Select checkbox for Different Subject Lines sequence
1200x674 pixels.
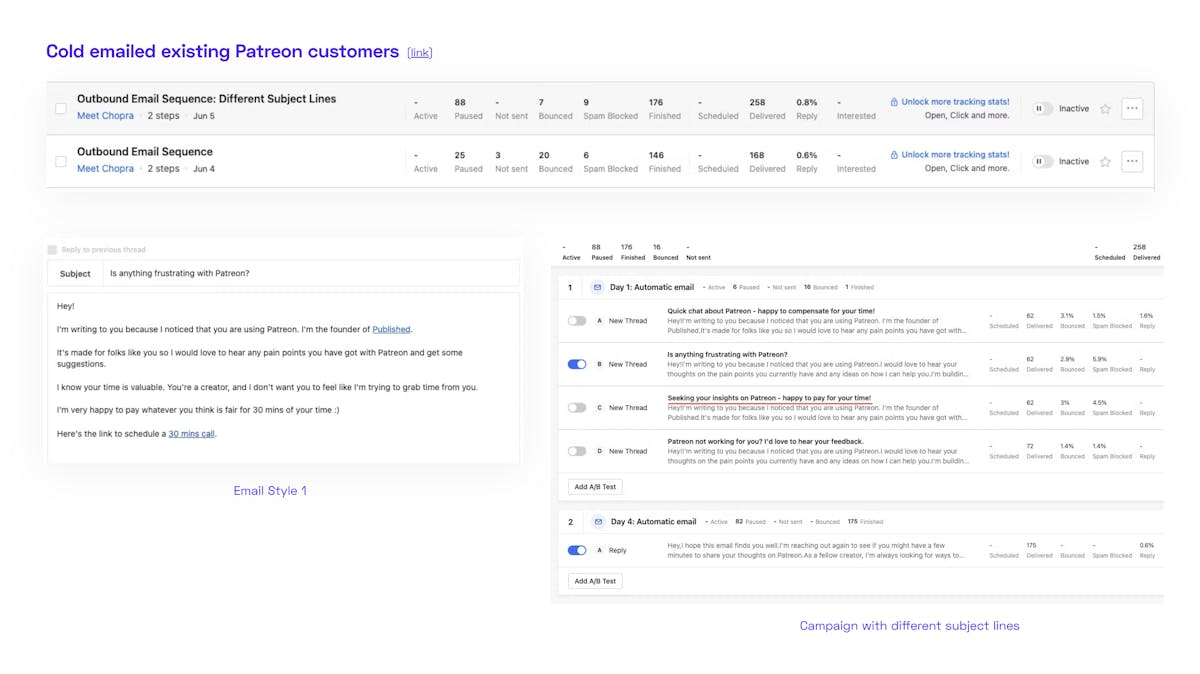(61, 108)
